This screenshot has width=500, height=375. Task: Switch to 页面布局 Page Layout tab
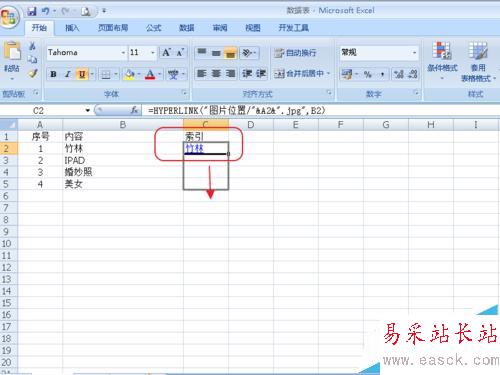[x=113, y=28]
